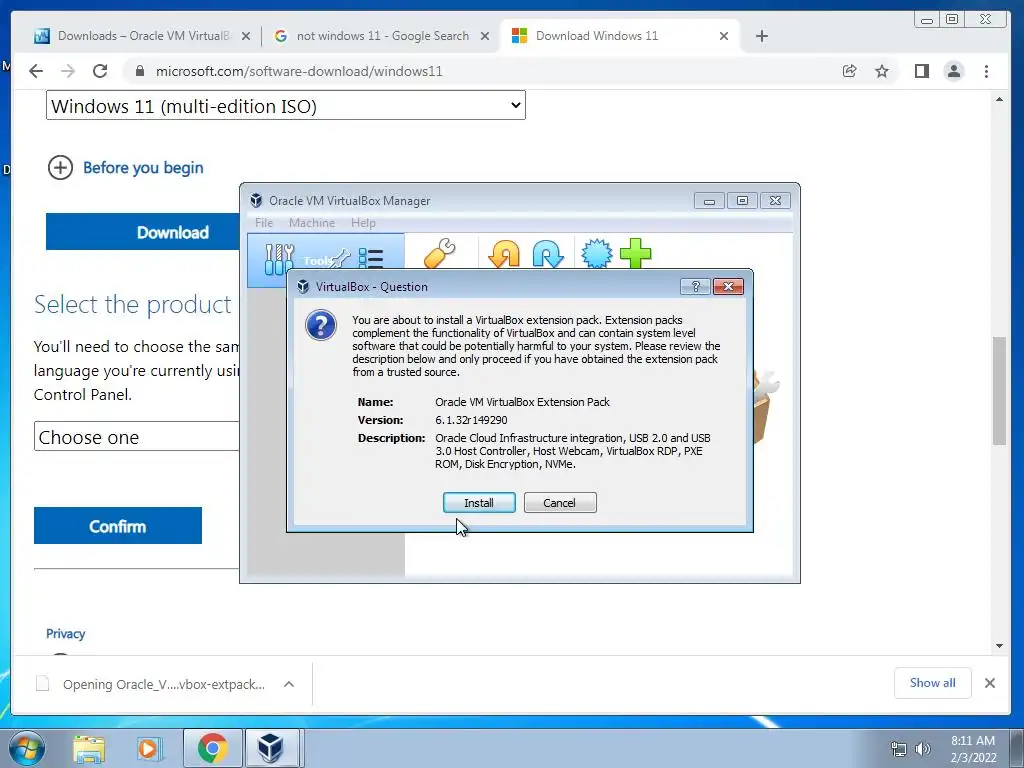Image resolution: width=1024 pixels, height=768 pixels.
Task: Go back in Chrome
Action: (x=36, y=71)
